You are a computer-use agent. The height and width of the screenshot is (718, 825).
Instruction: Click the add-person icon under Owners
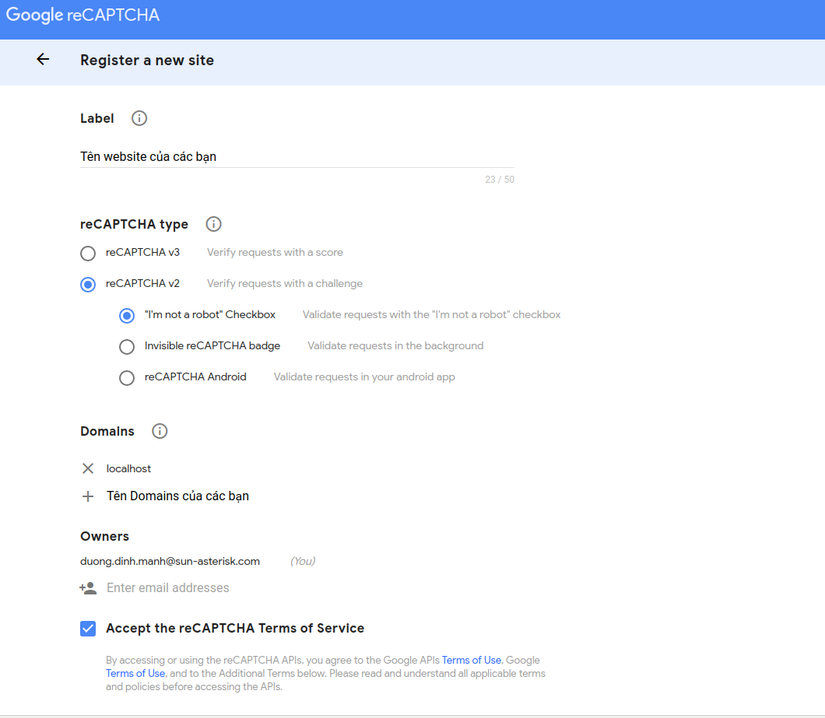[x=88, y=588]
